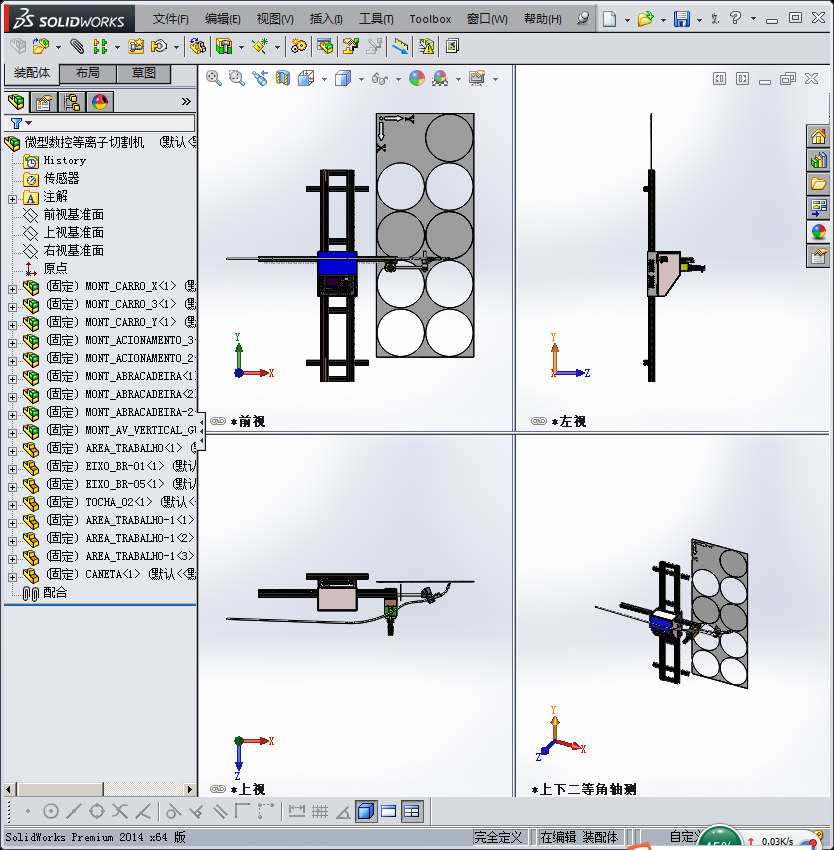Screen dimensions: 834x850
Task: Click the >> chevron to expand the panel toolbar
Action: click(185, 101)
